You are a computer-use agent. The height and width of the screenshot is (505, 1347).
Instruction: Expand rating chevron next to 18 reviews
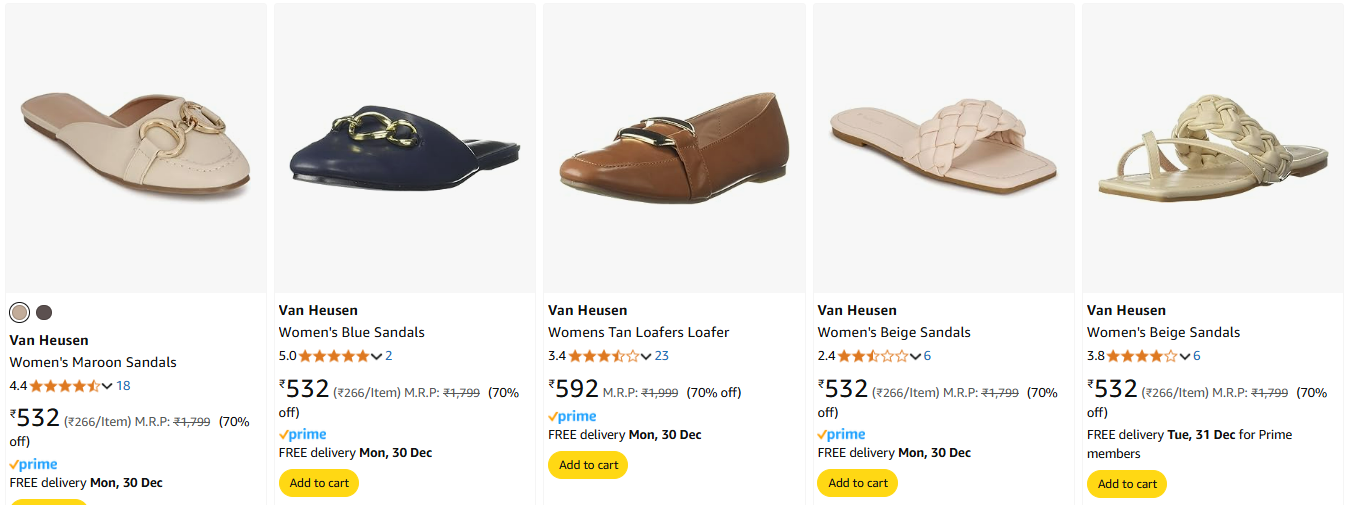pos(107,386)
